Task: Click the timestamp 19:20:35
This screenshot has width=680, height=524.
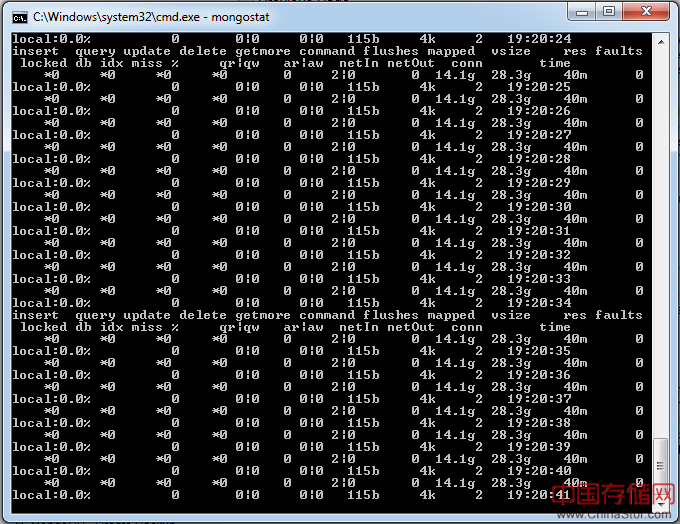Action: (x=539, y=351)
